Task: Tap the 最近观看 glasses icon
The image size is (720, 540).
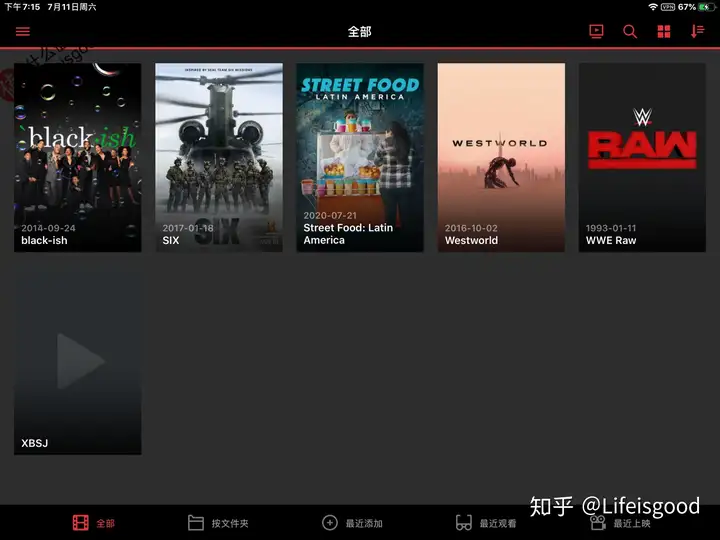Action: [x=463, y=523]
